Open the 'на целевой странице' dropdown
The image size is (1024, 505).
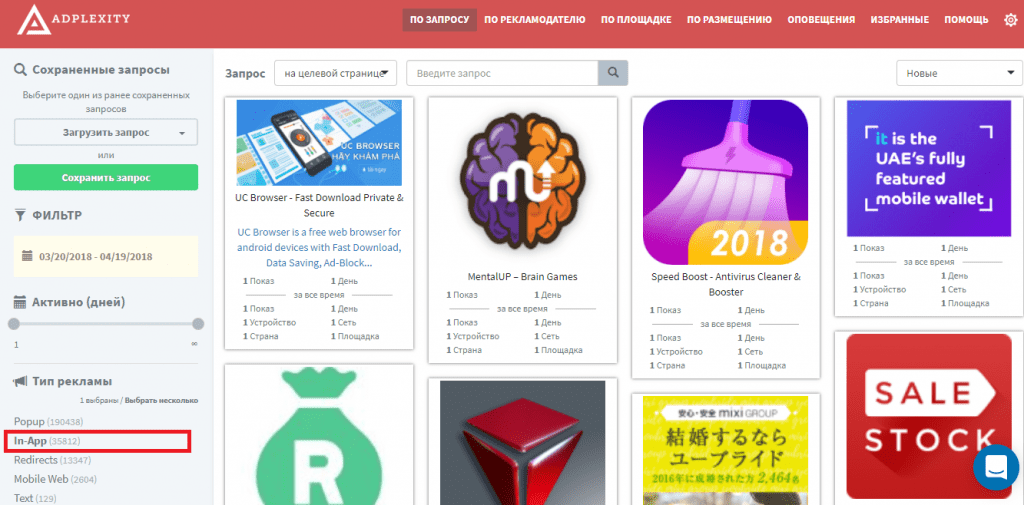(336, 73)
